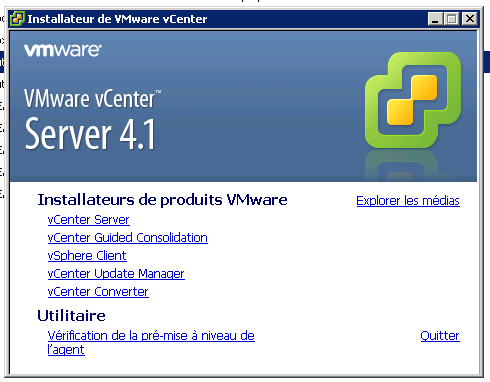Click the Quitter link
This screenshot has height=382, width=490.
440,336
